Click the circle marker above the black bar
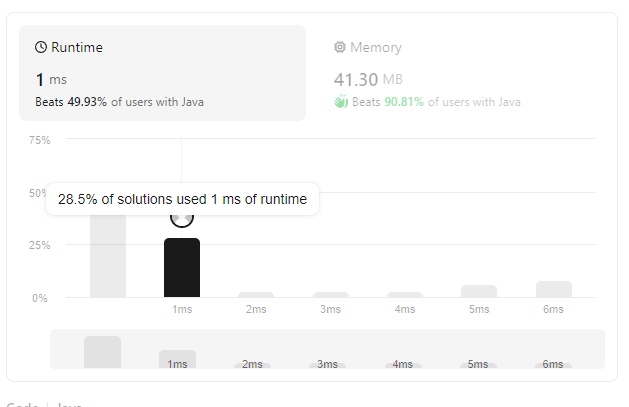Viewport: 629px width, 407px height. 182,217
